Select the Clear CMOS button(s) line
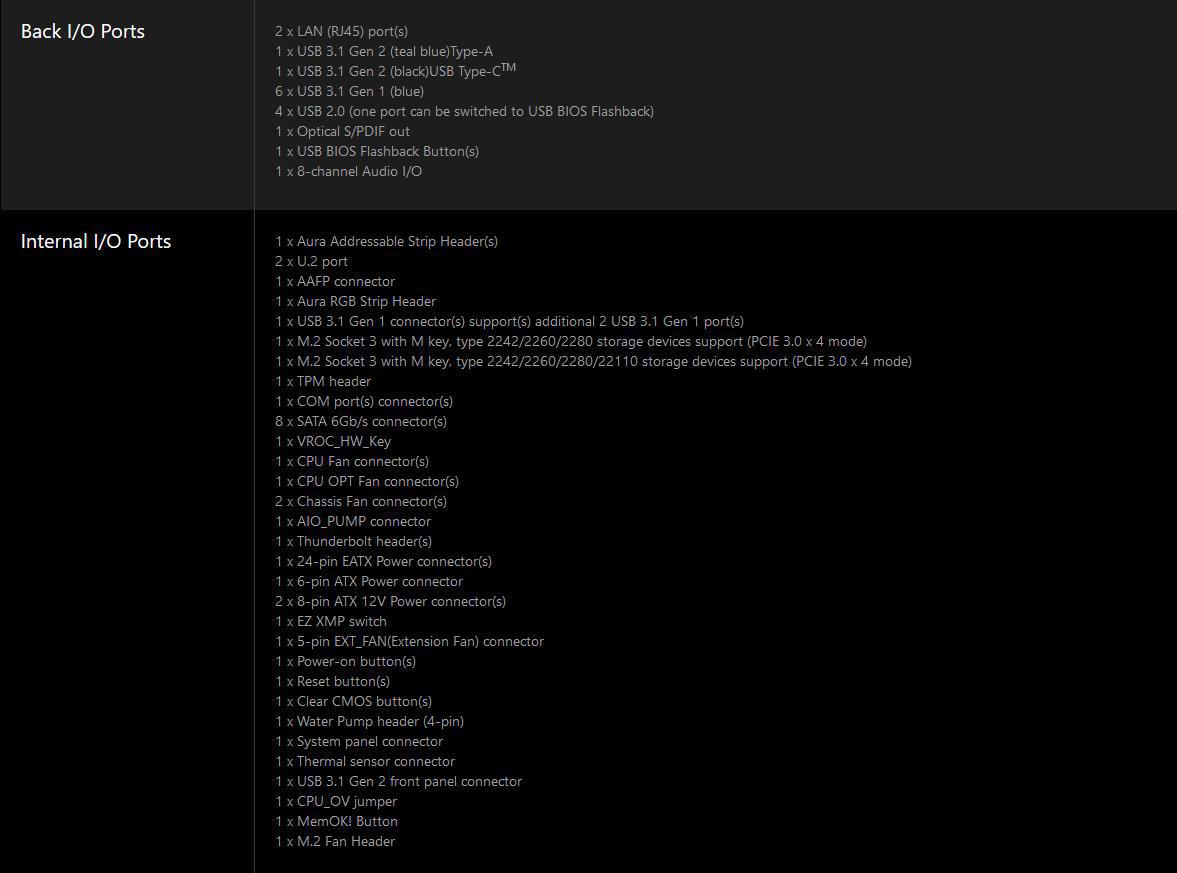Image resolution: width=1177 pixels, height=873 pixels. [x=354, y=702]
